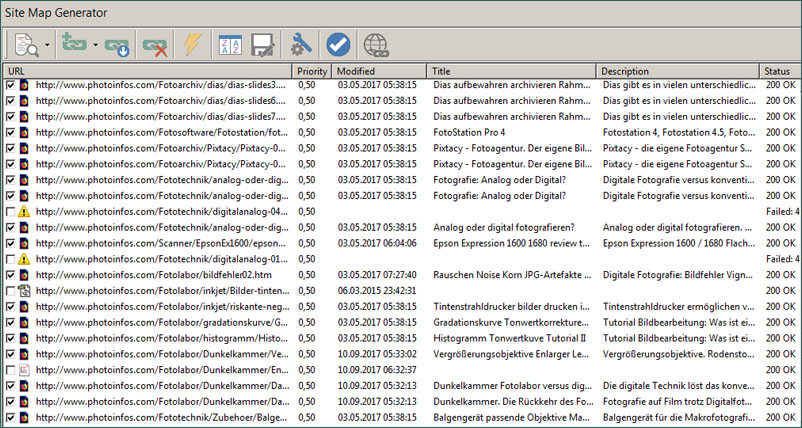Click the A-Z sort icon
Image resolution: width=802 pixels, height=428 pixels.
[230, 45]
